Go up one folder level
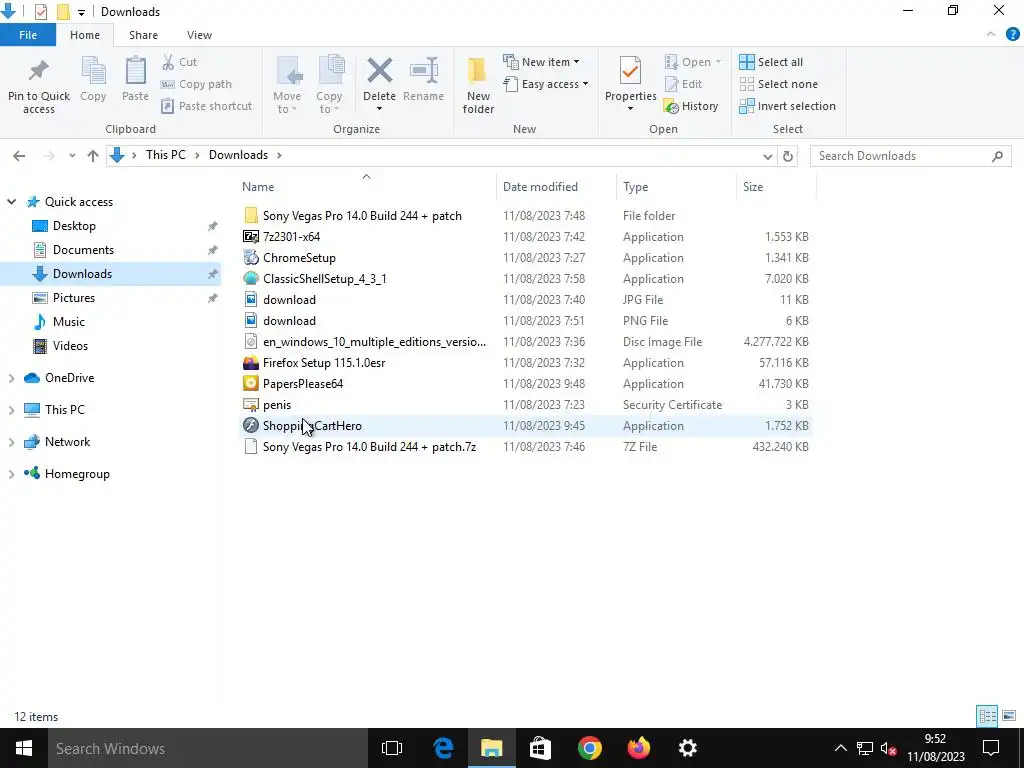Image resolution: width=1024 pixels, height=768 pixels. tap(93, 155)
